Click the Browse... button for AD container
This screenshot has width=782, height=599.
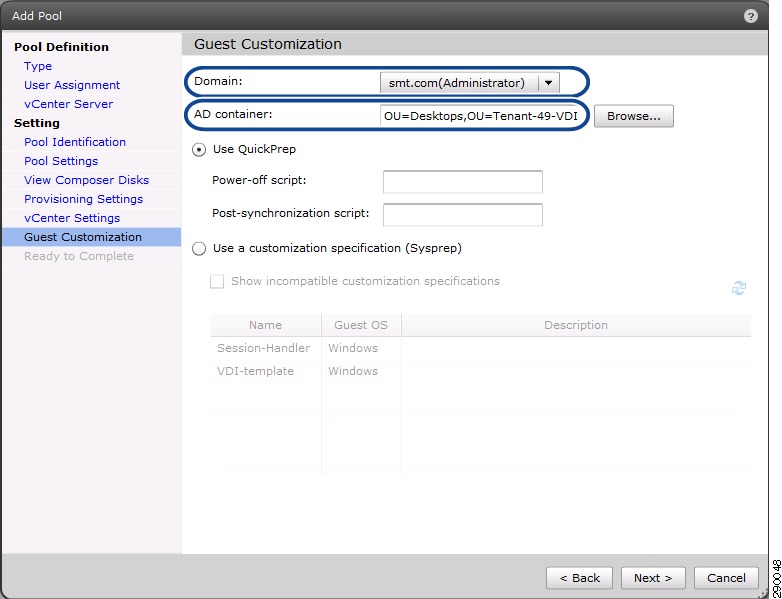tap(633, 116)
